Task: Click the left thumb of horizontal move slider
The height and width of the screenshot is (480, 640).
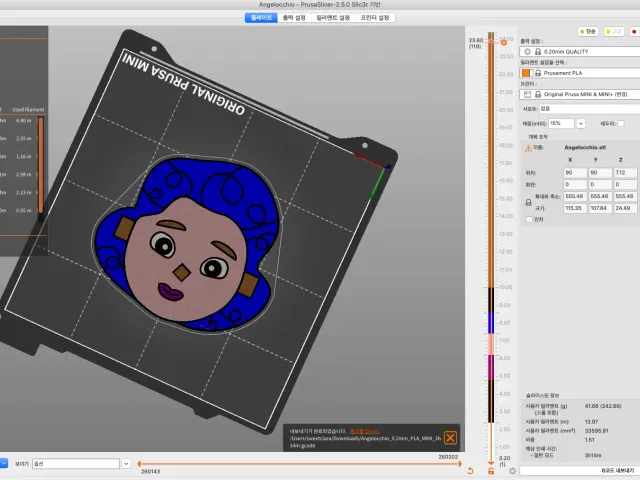Action: 139,464
